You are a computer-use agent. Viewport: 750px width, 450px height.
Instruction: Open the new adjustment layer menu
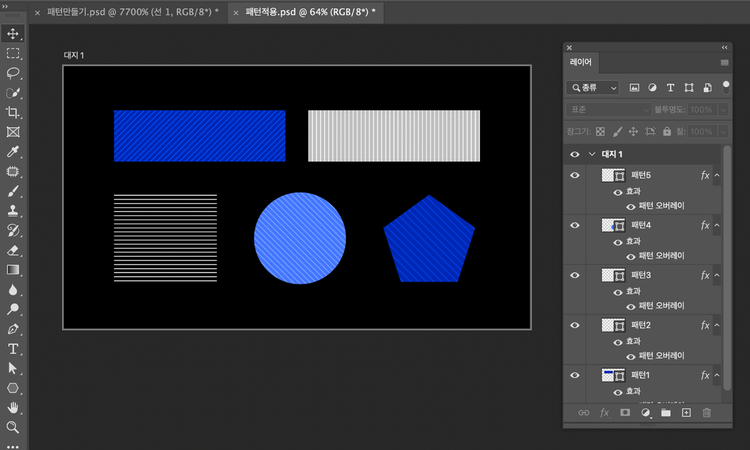(x=646, y=412)
